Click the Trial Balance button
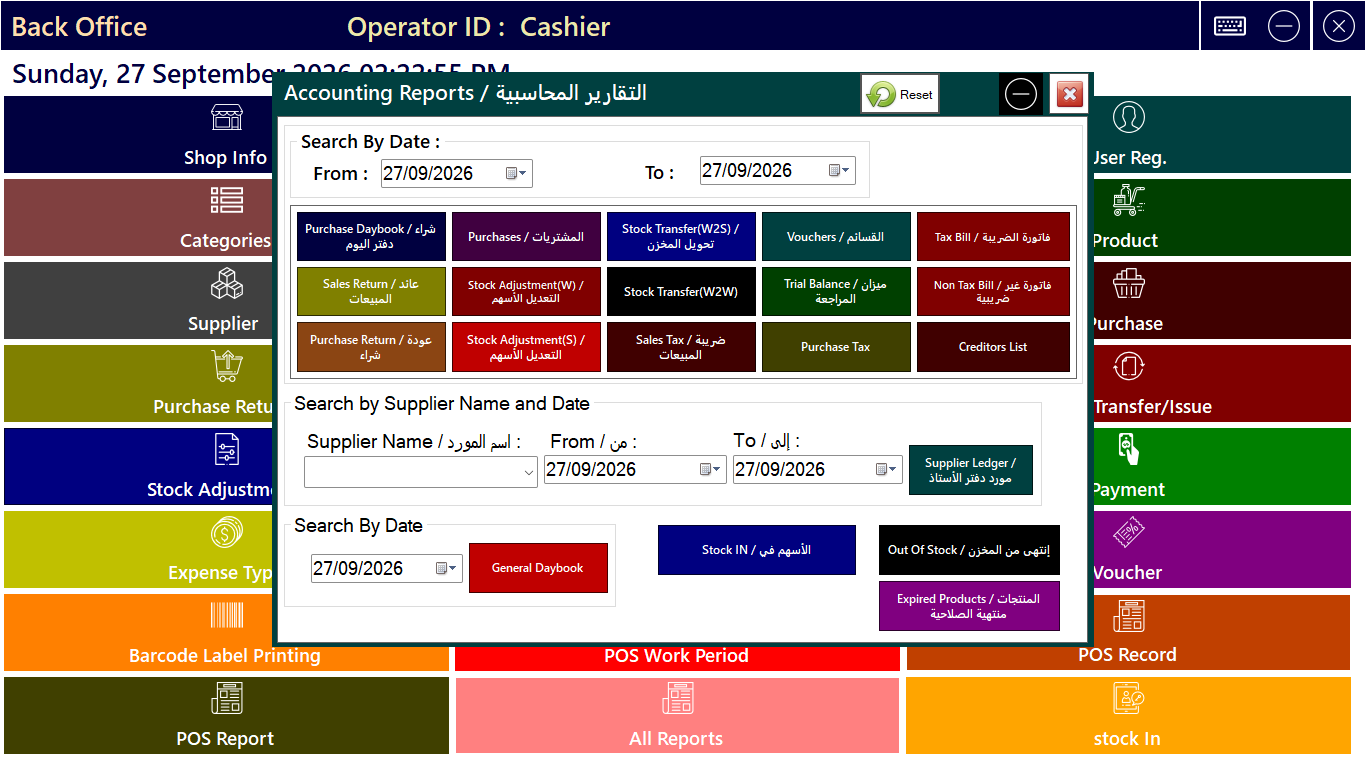Viewport: 1366px width, 768px height. tap(836, 292)
